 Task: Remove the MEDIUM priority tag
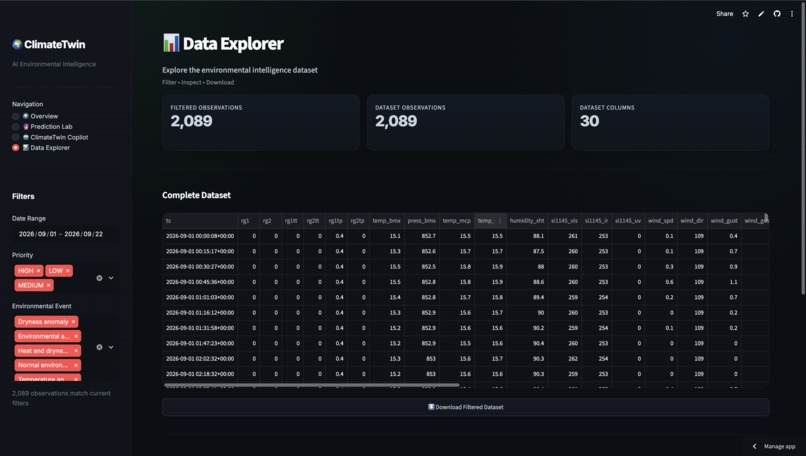pyautogui.click(x=49, y=285)
